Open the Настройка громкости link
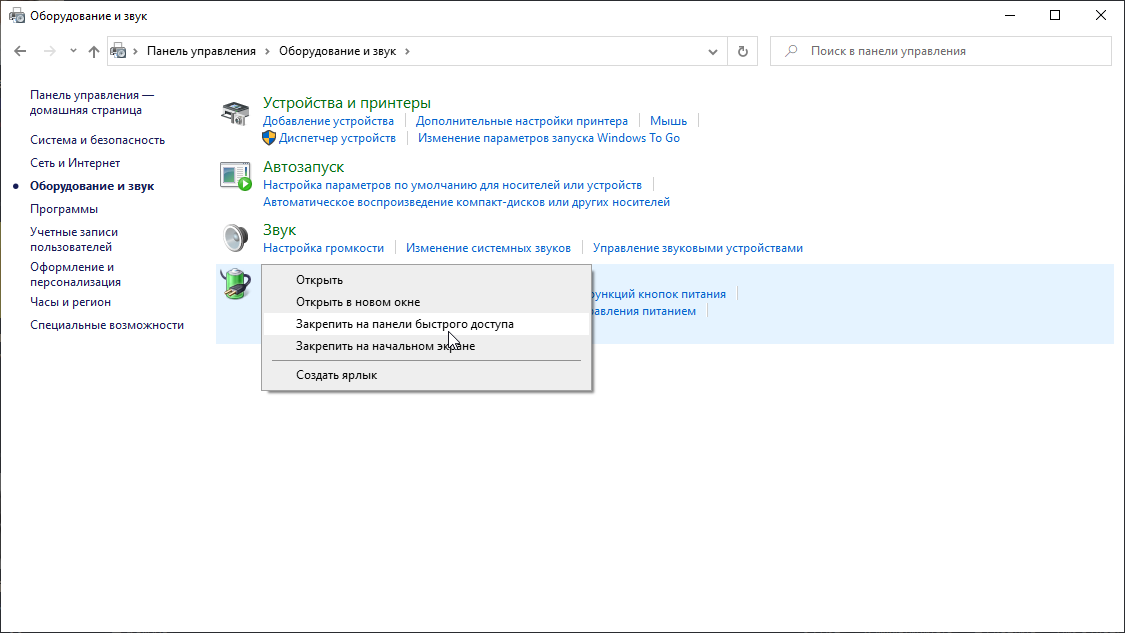The image size is (1125, 633). tap(323, 248)
